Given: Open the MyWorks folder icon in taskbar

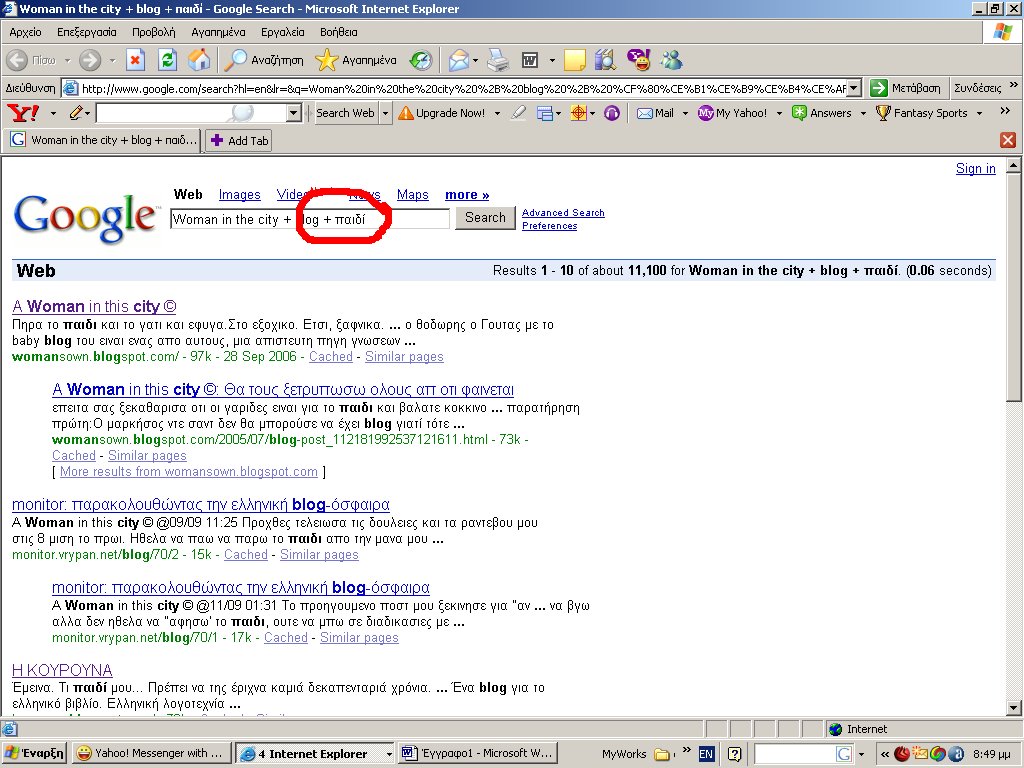Looking at the screenshot, I should [x=662, y=754].
